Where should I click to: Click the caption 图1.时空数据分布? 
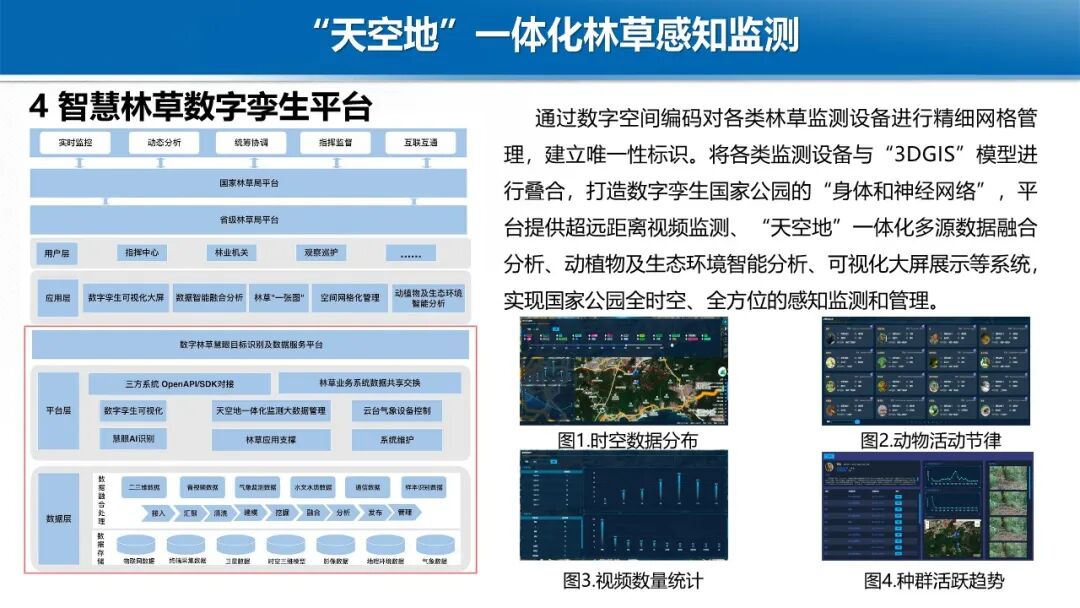pyautogui.click(x=627, y=441)
